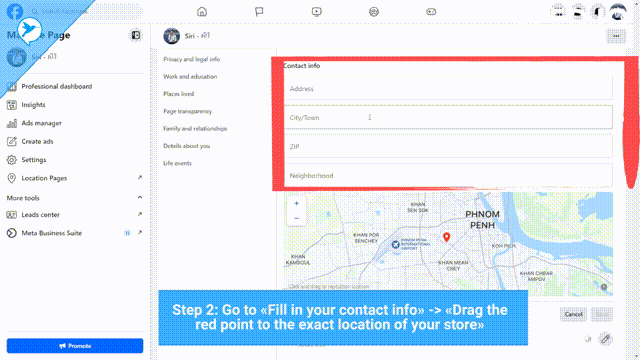This screenshot has height=360, width=640.
Task: Zoom out on the map
Action: [296, 218]
